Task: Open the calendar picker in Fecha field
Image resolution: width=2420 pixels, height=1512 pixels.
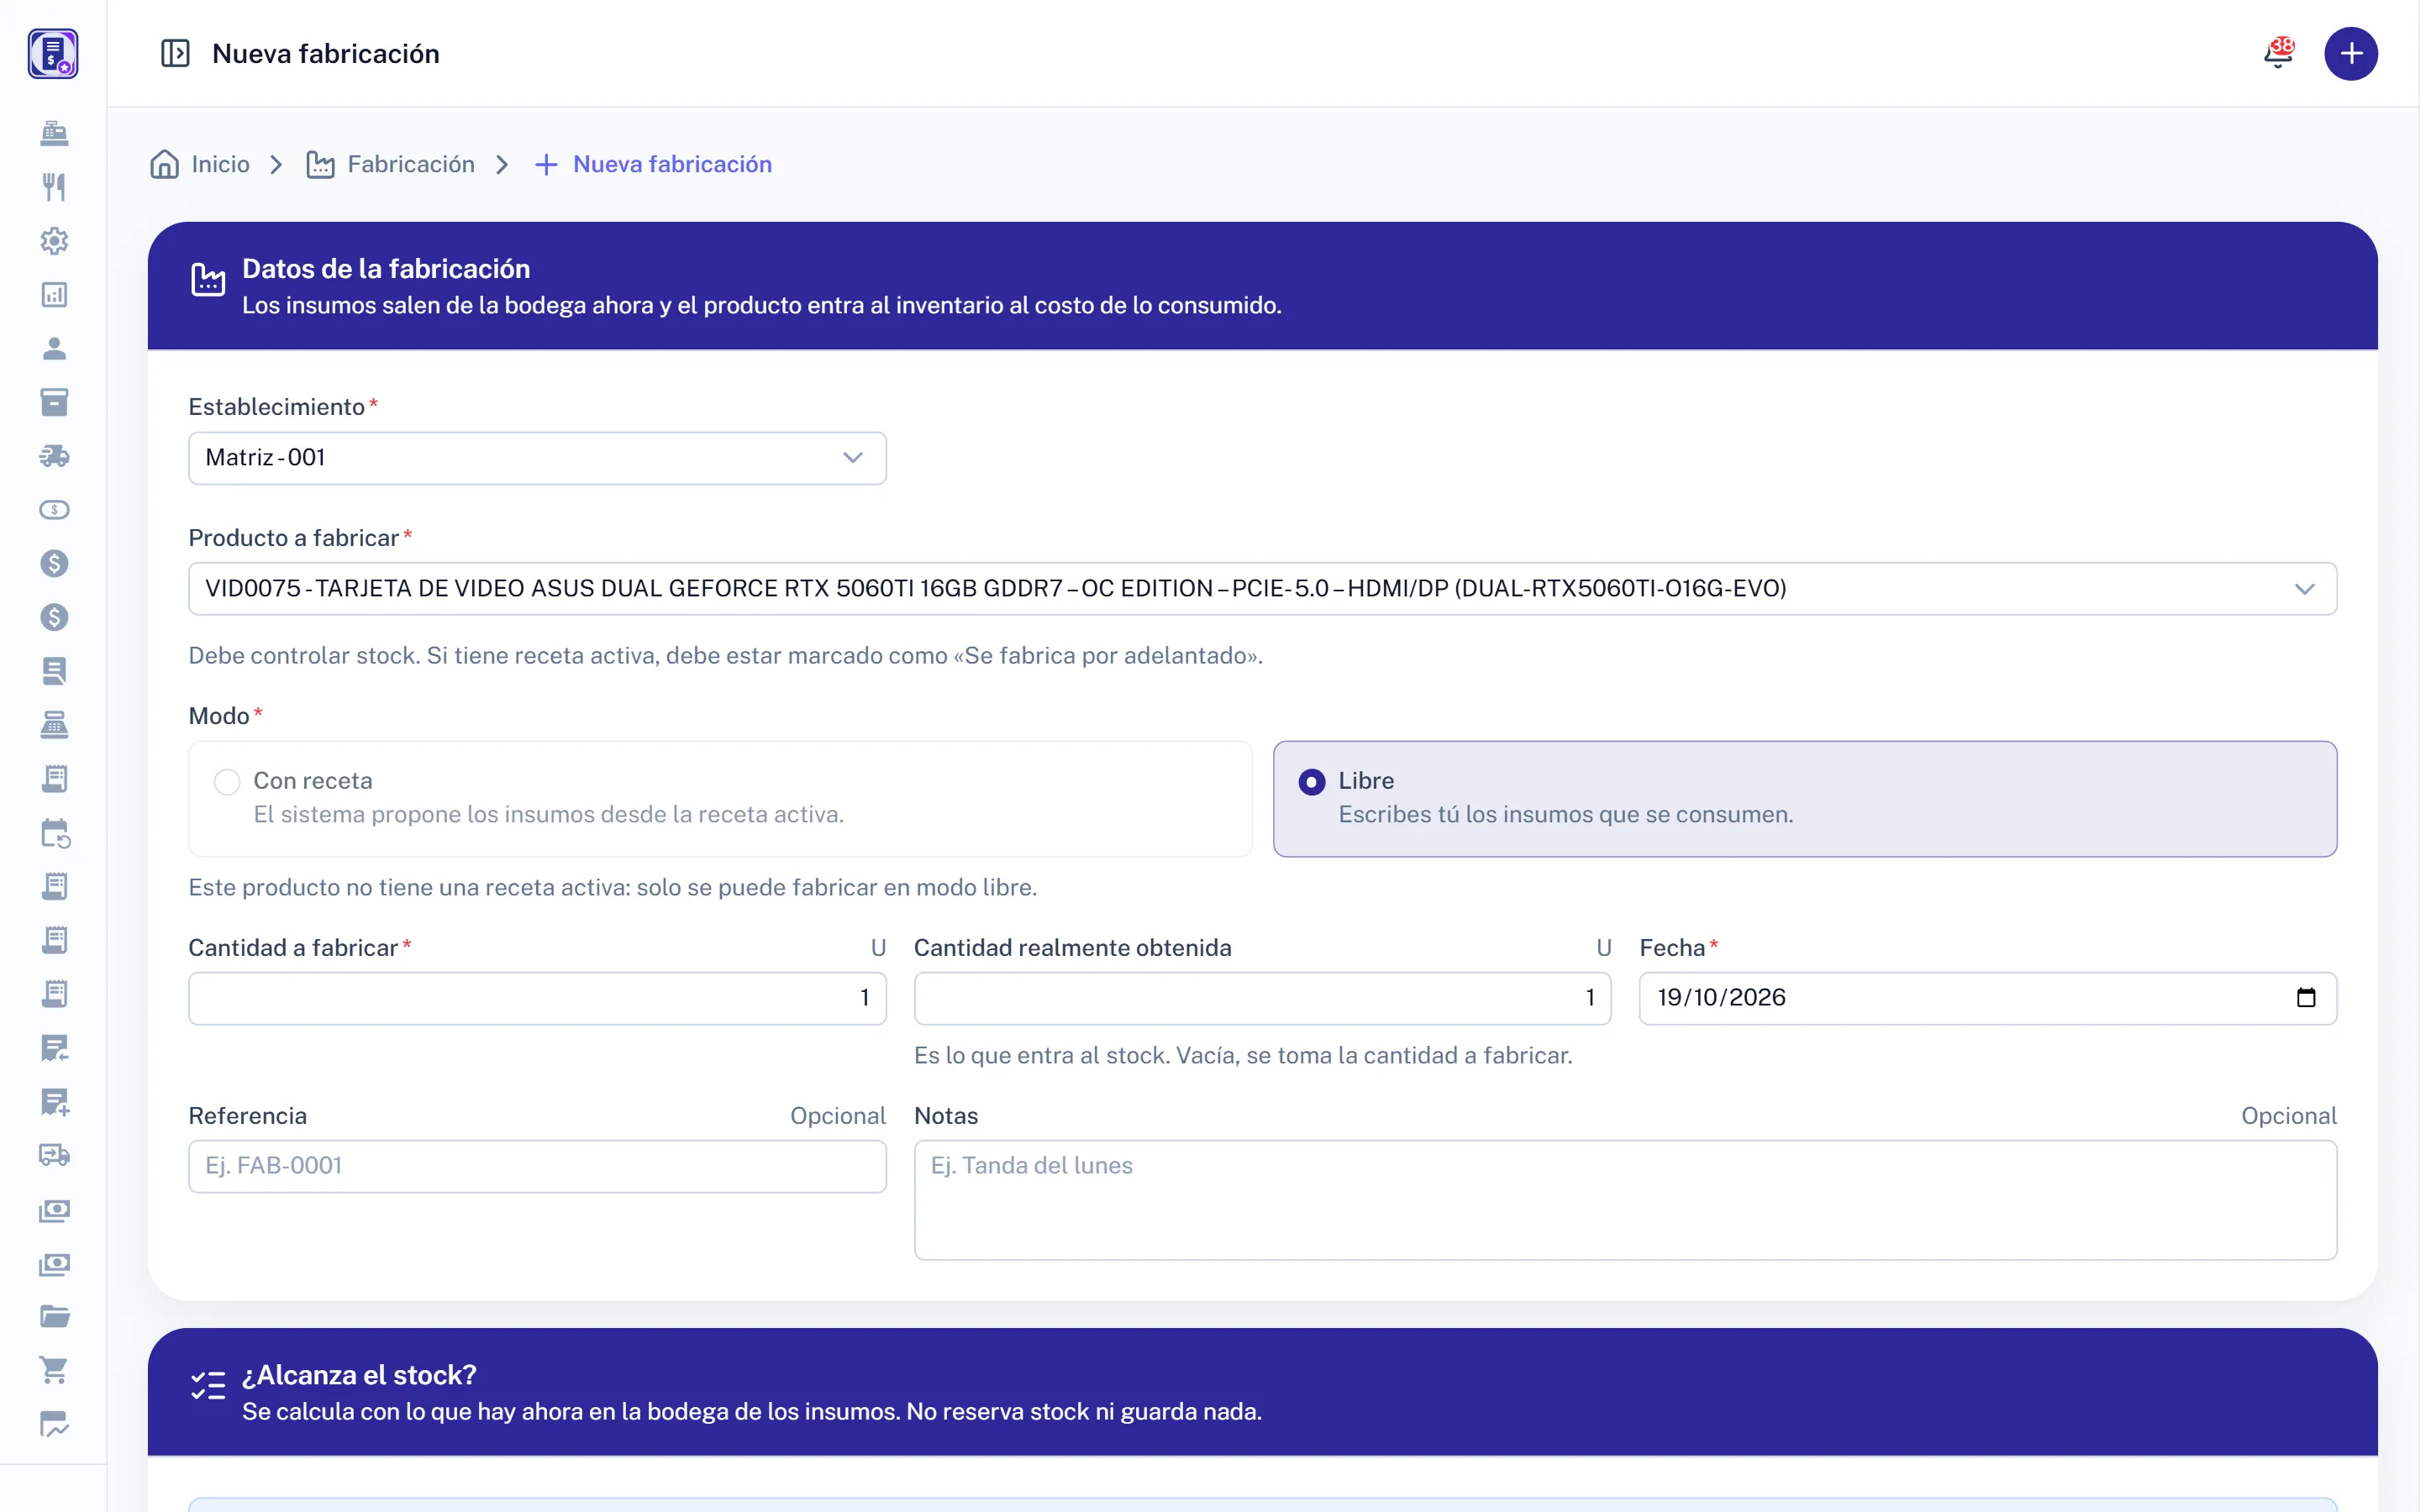Action: click(2306, 997)
